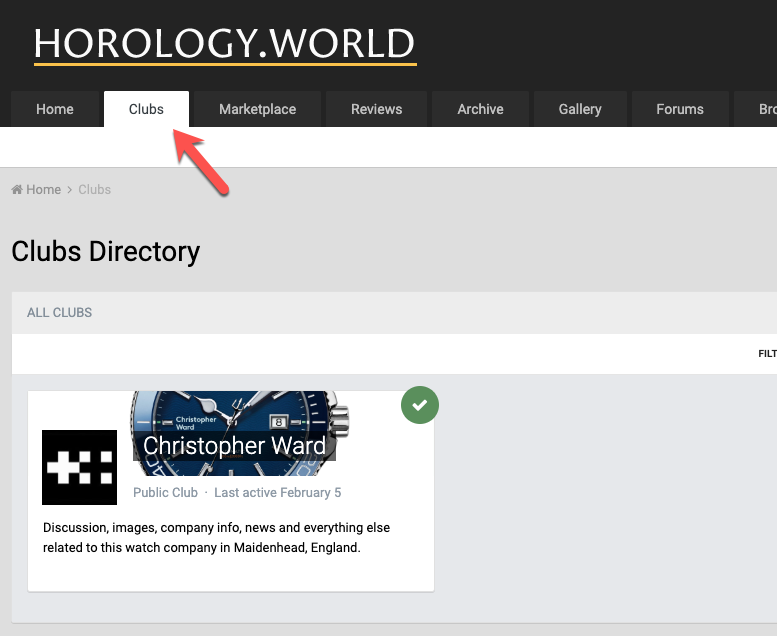Click the green checkmark badge on club card

(x=420, y=405)
